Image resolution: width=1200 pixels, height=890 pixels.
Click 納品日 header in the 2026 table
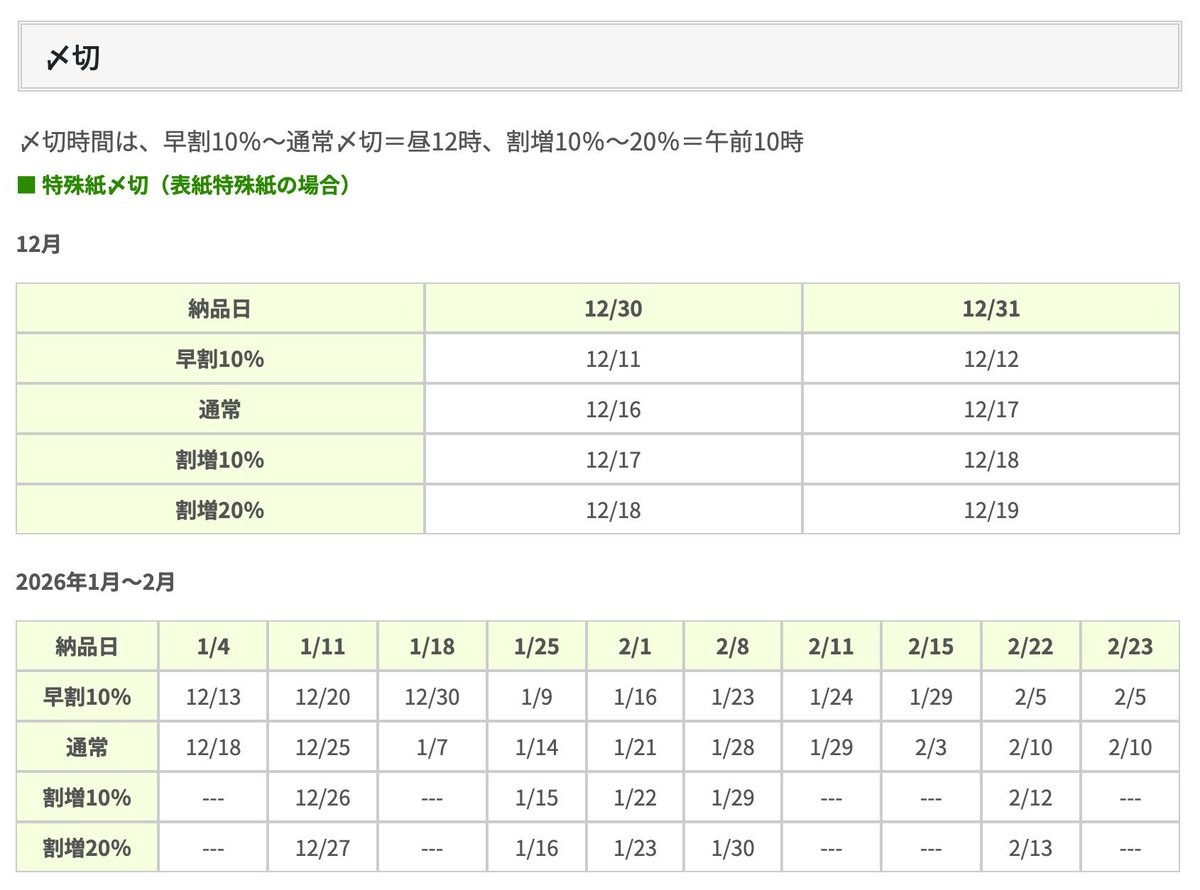coord(87,647)
